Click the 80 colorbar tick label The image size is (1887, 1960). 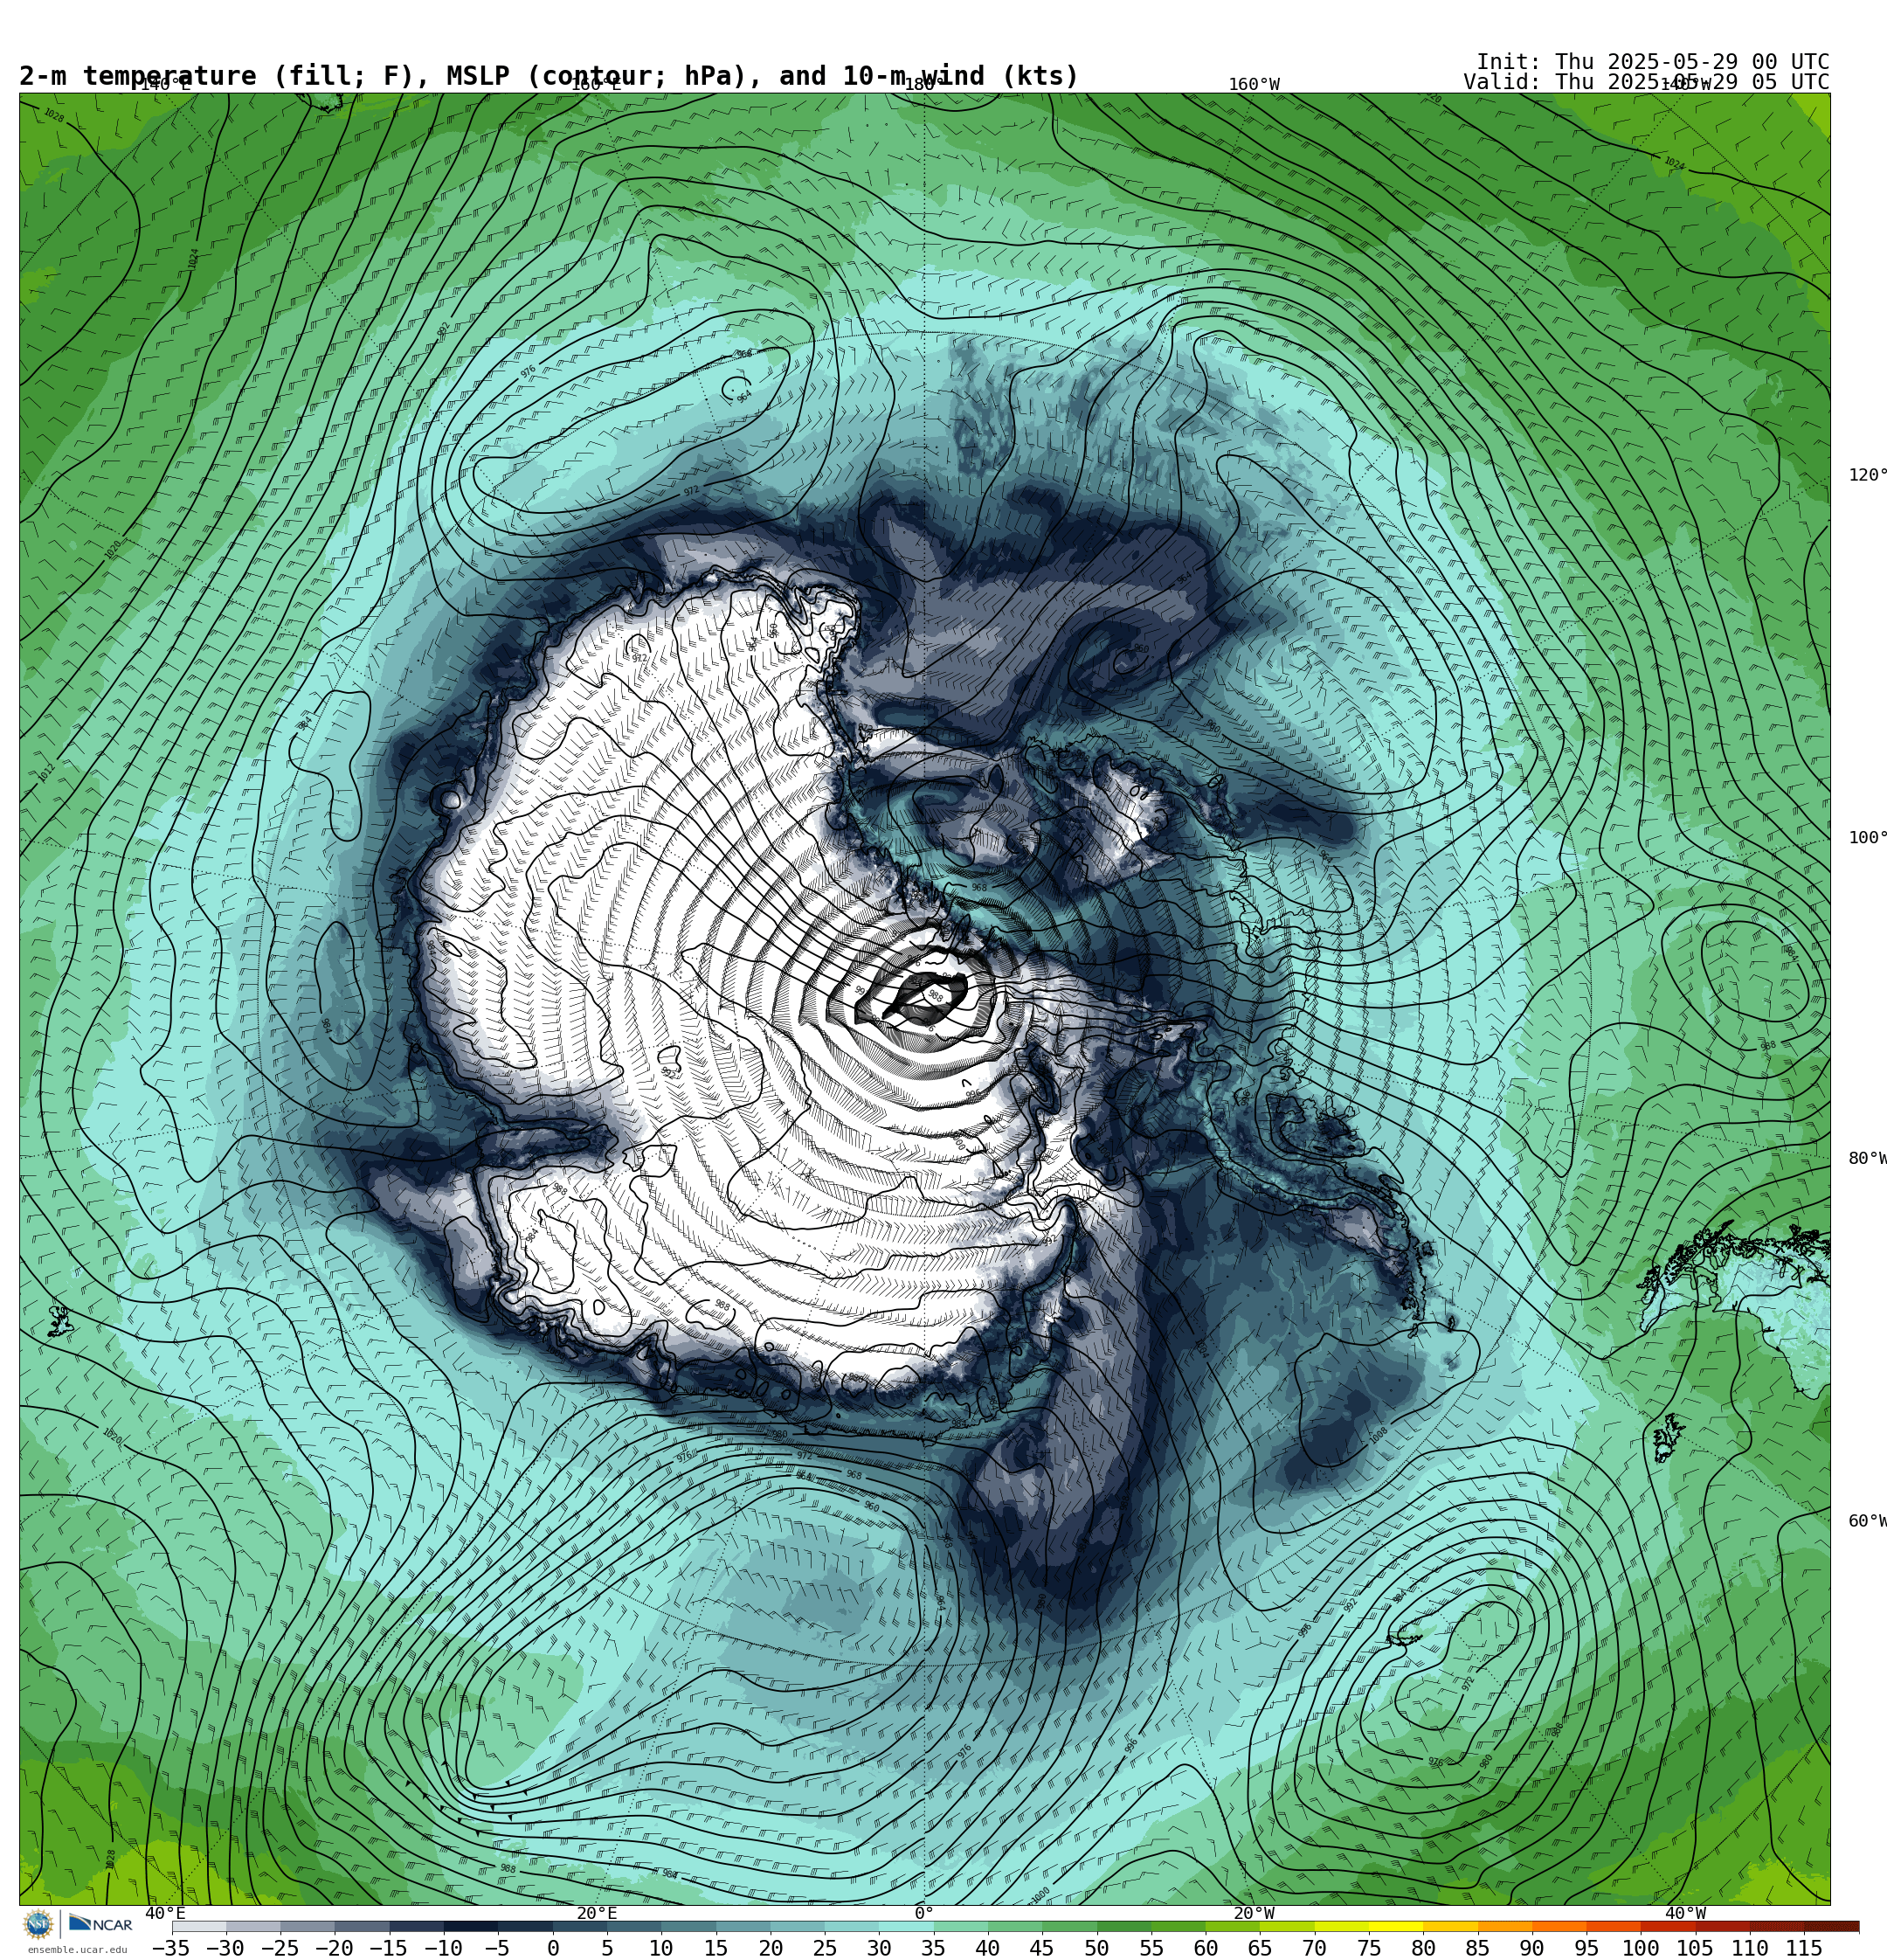(x=1424, y=1948)
